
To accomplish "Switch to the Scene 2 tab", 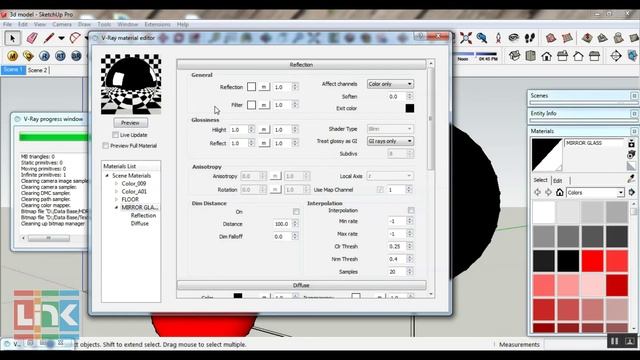I will (x=38, y=70).
